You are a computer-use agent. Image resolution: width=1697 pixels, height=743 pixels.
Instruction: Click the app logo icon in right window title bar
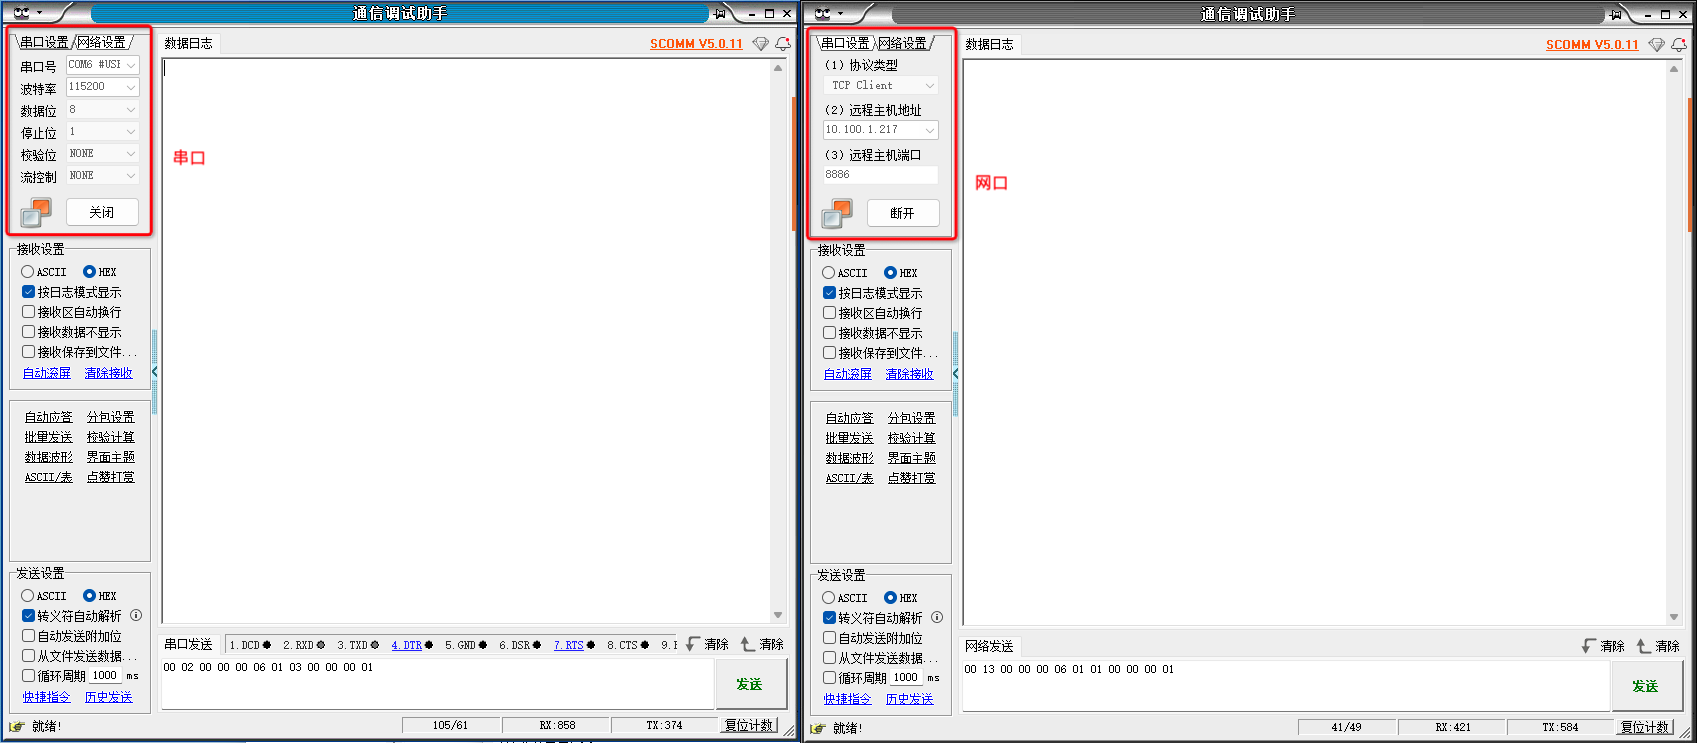click(823, 14)
